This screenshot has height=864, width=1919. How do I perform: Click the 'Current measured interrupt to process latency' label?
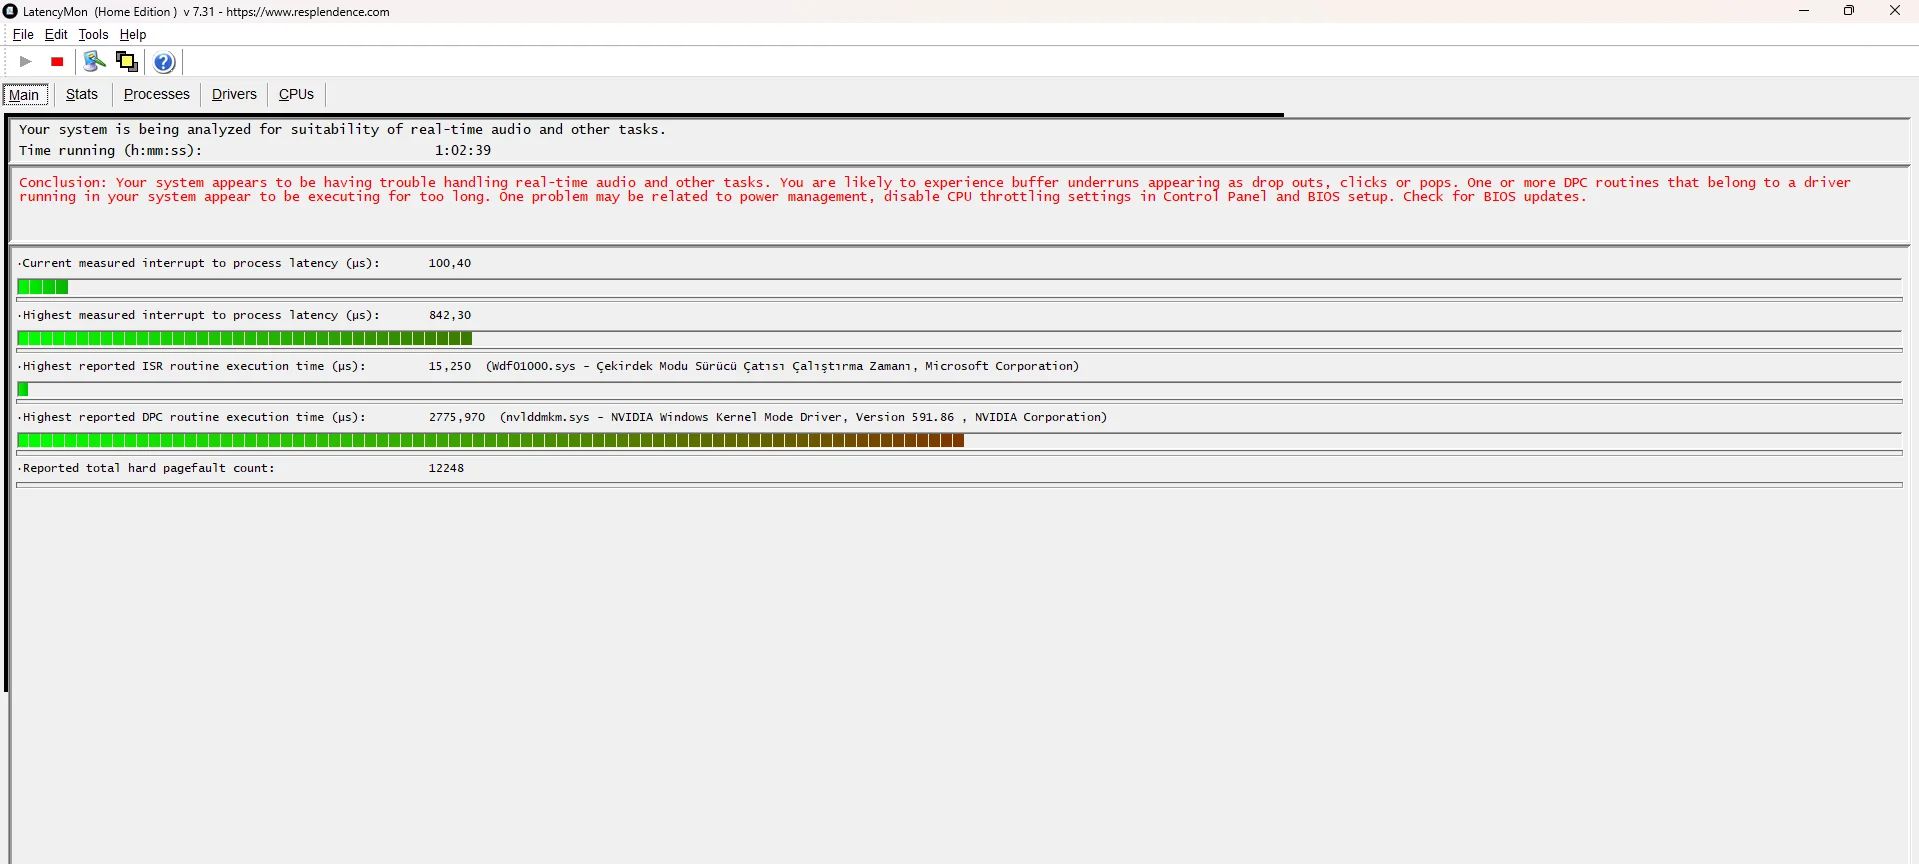[x=199, y=263]
